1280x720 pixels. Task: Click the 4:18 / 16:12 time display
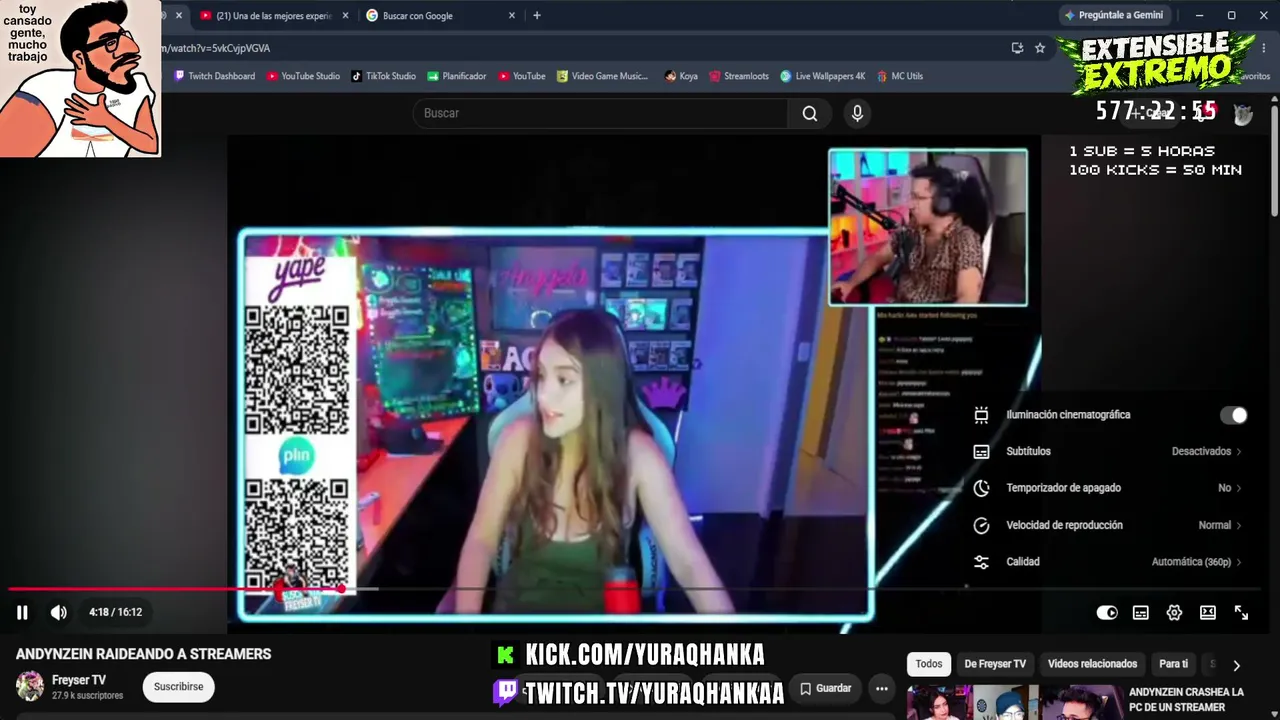(115, 612)
